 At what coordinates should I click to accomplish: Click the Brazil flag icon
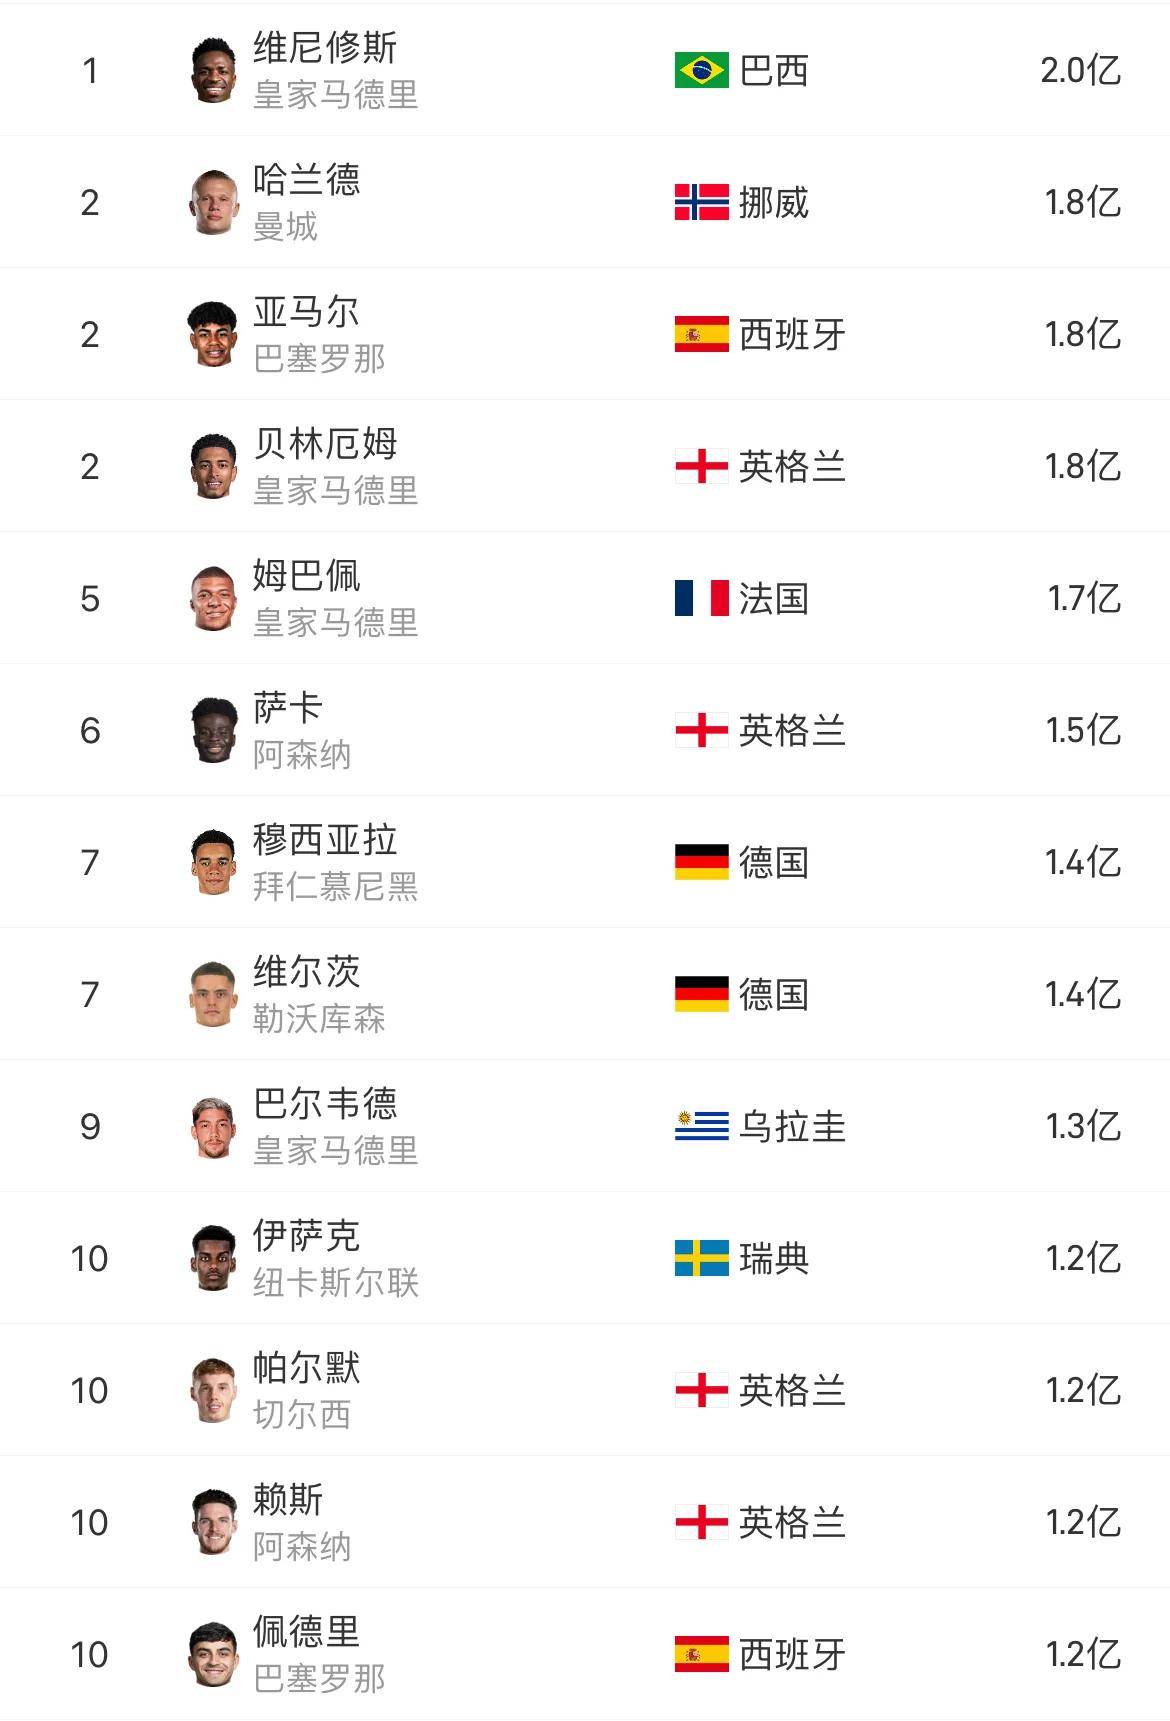(x=701, y=70)
